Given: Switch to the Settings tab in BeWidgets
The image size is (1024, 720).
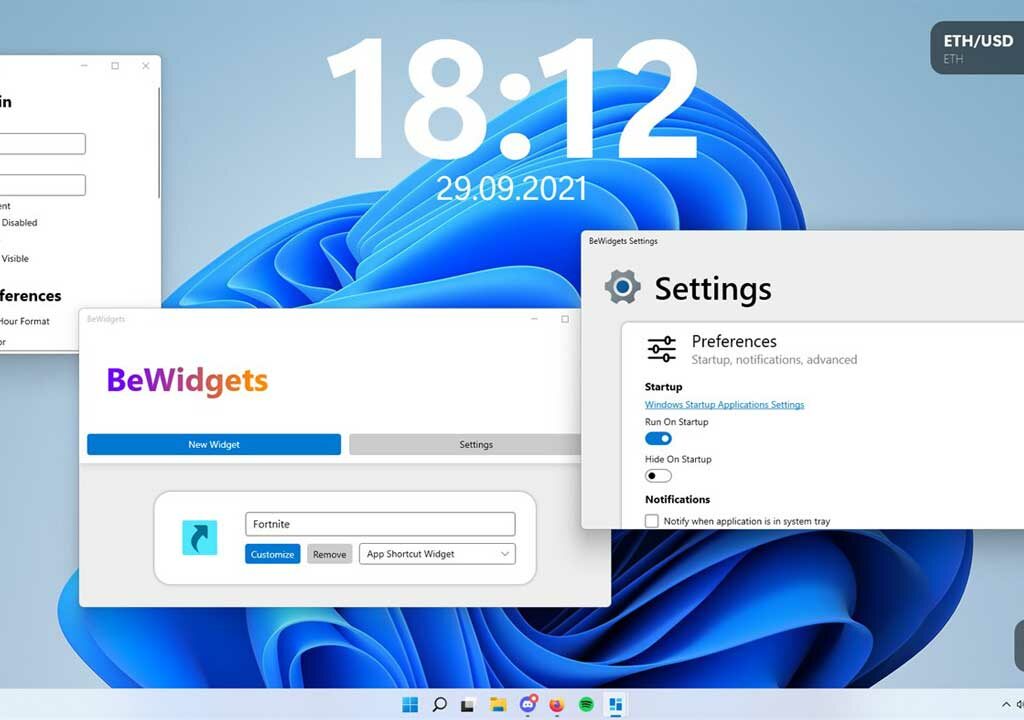Looking at the screenshot, I should point(476,444).
